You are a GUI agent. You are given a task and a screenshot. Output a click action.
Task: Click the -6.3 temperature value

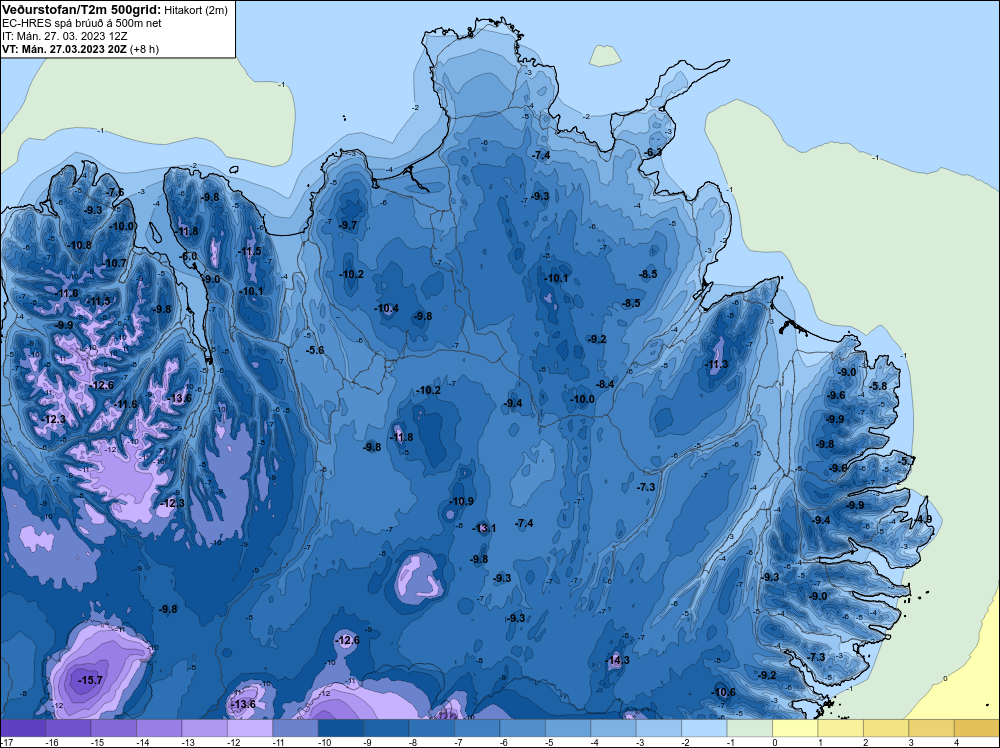click(x=653, y=152)
